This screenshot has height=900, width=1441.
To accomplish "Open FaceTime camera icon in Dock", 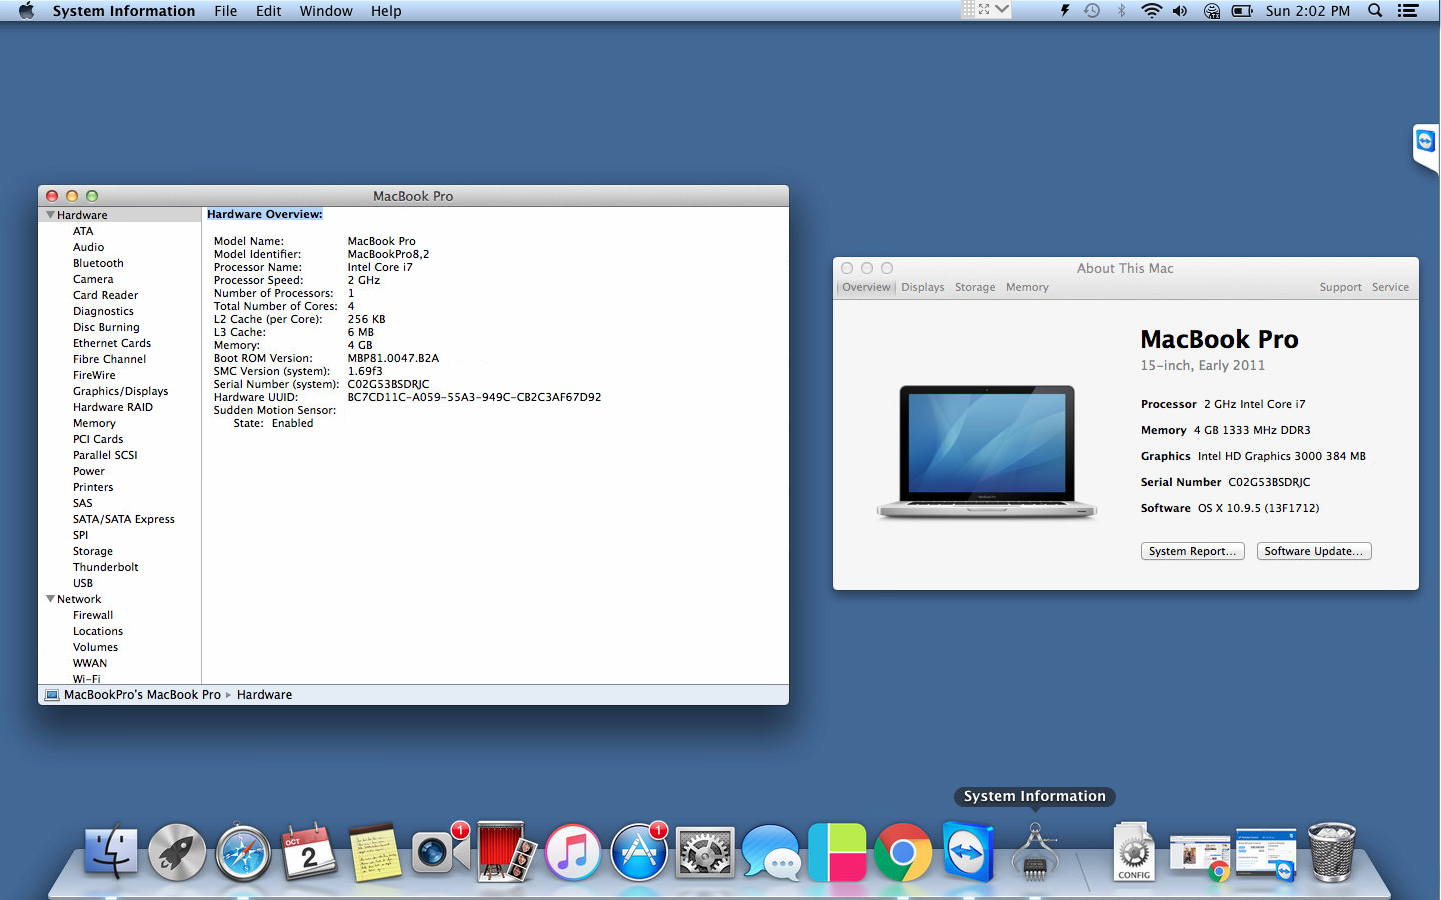I will [x=441, y=850].
